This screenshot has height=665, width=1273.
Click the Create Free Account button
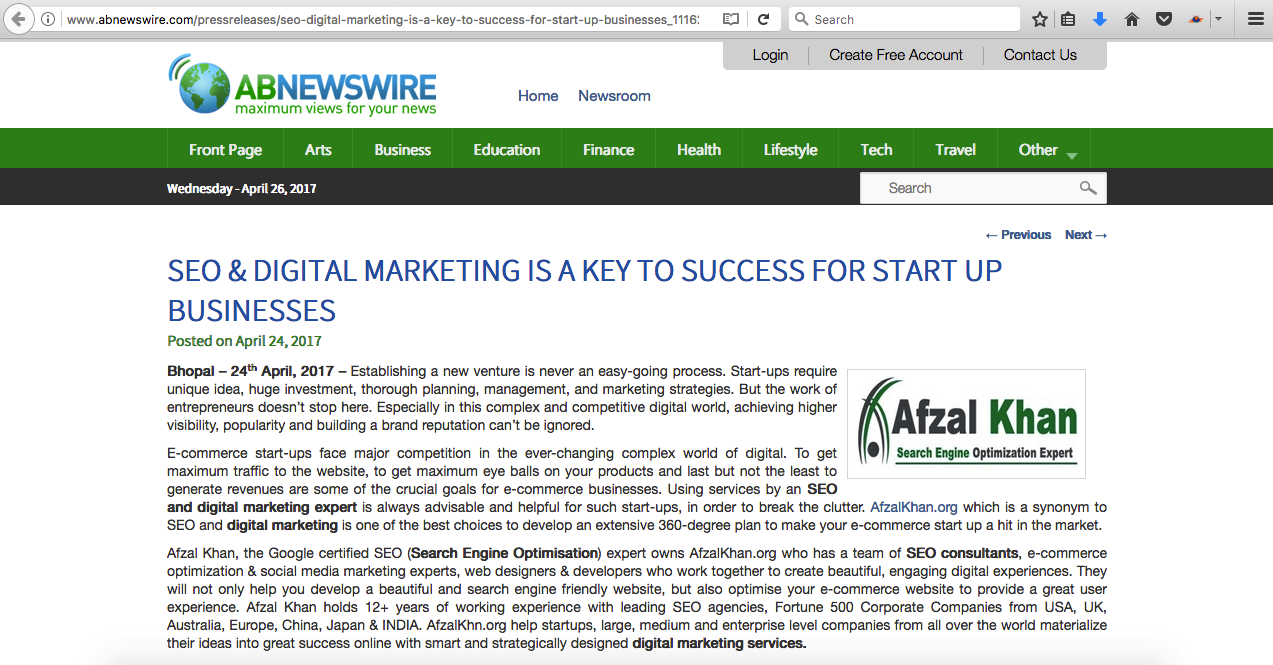(x=895, y=55)
